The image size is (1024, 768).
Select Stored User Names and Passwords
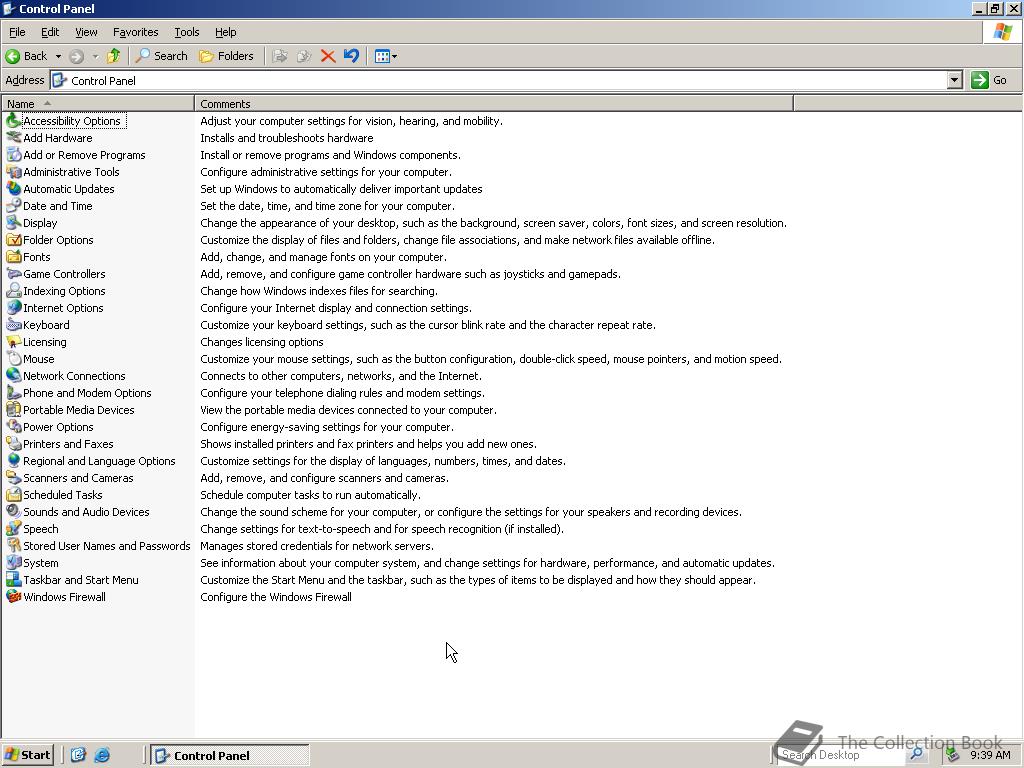tap(106, 545)
